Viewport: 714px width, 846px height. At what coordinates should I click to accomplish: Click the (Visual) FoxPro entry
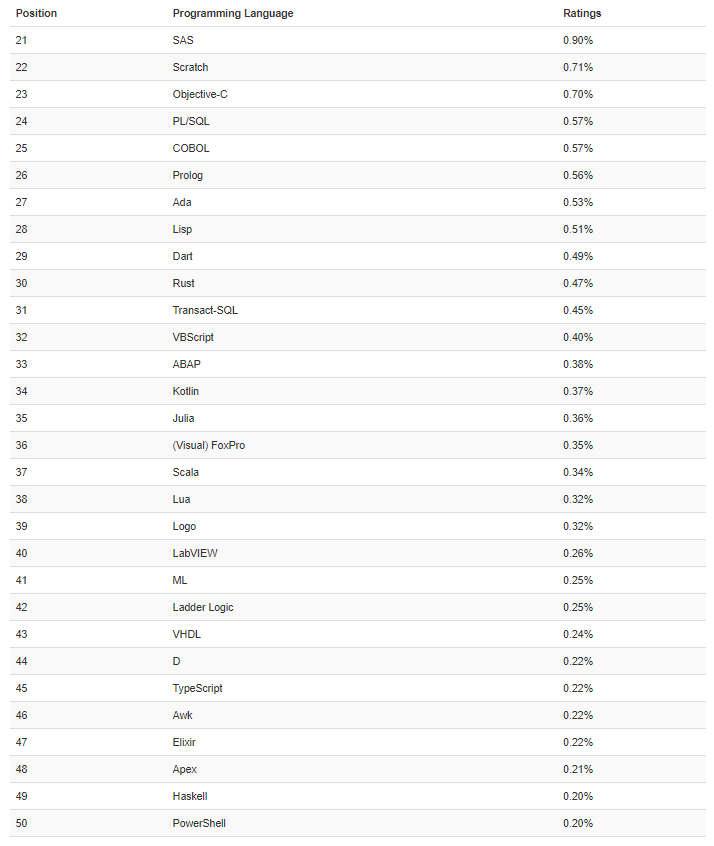click(x=208, y=445)
